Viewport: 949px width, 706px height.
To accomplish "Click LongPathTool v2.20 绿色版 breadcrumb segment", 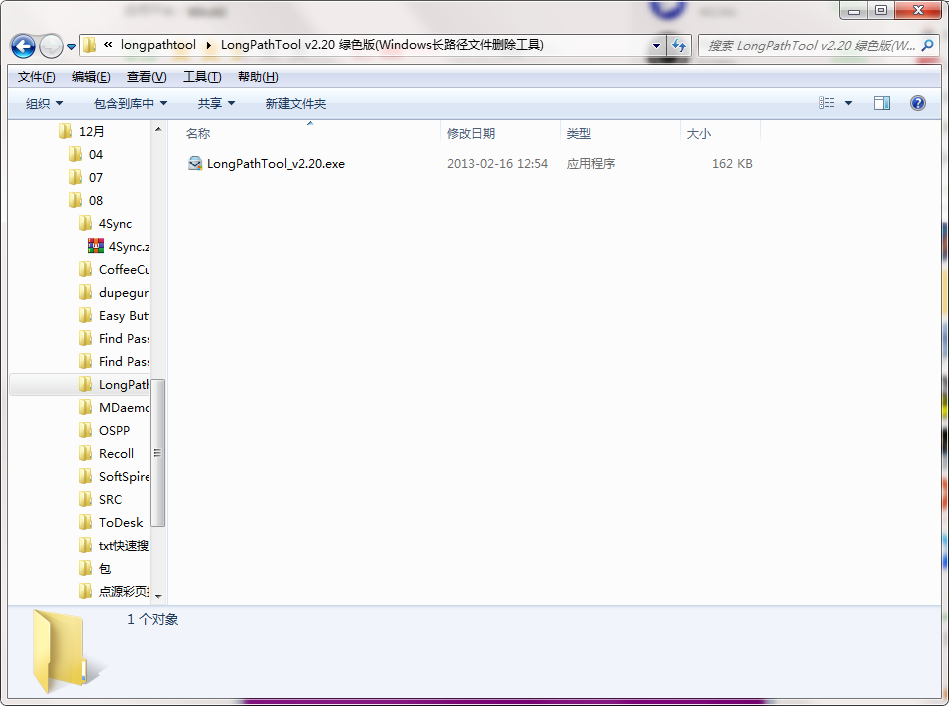I will (x=382, y=45).
